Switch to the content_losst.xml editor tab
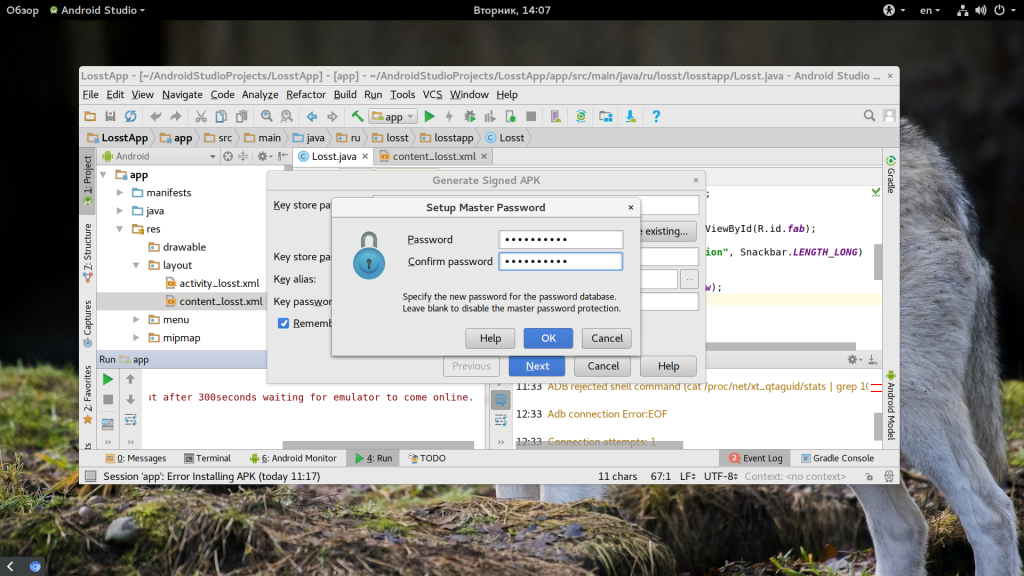This screenshot has height=576, width=1024. click(433, 156)
